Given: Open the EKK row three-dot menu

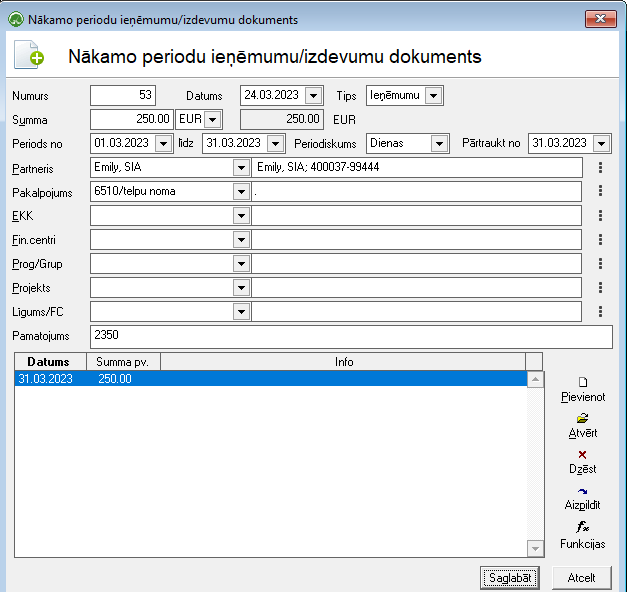Looking at the screenshot, I should coord(600,215).
